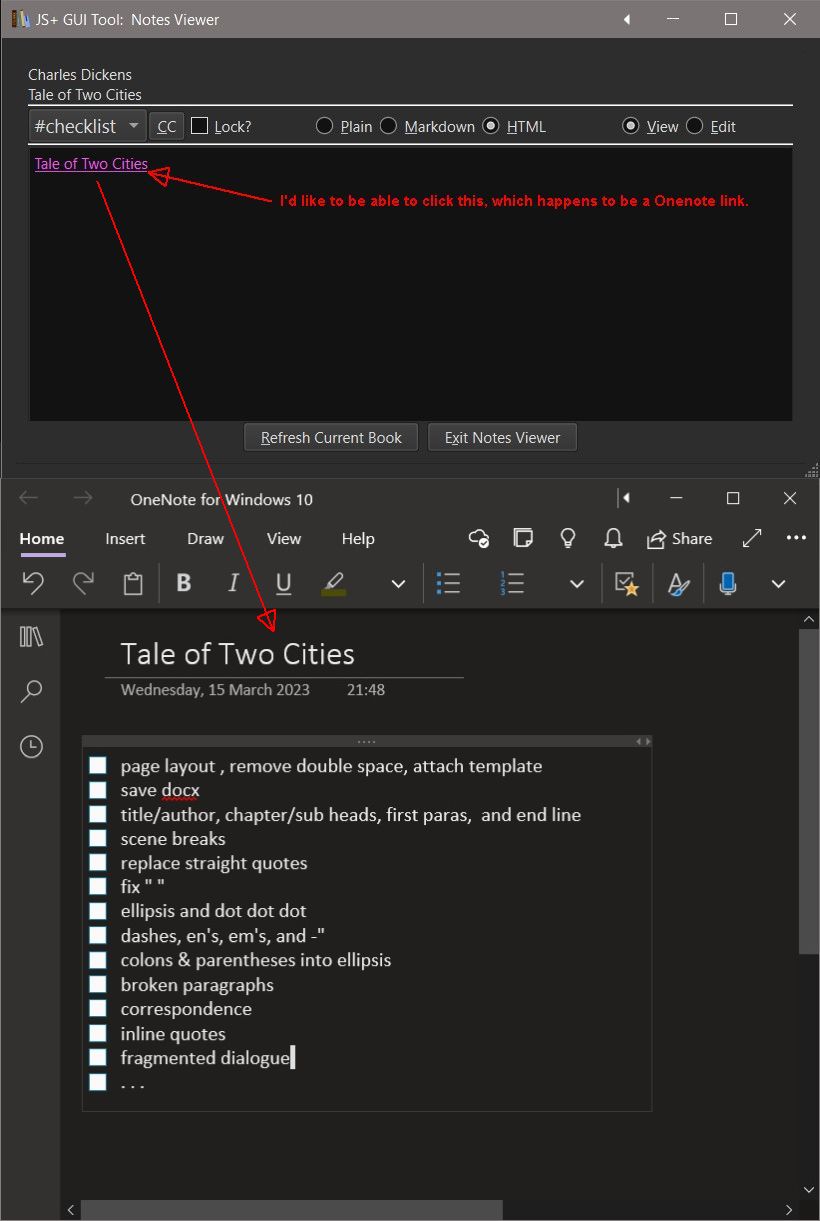Start Dictate with the microphone icon
820x1221 pixels.
click(x=728, y=584)
